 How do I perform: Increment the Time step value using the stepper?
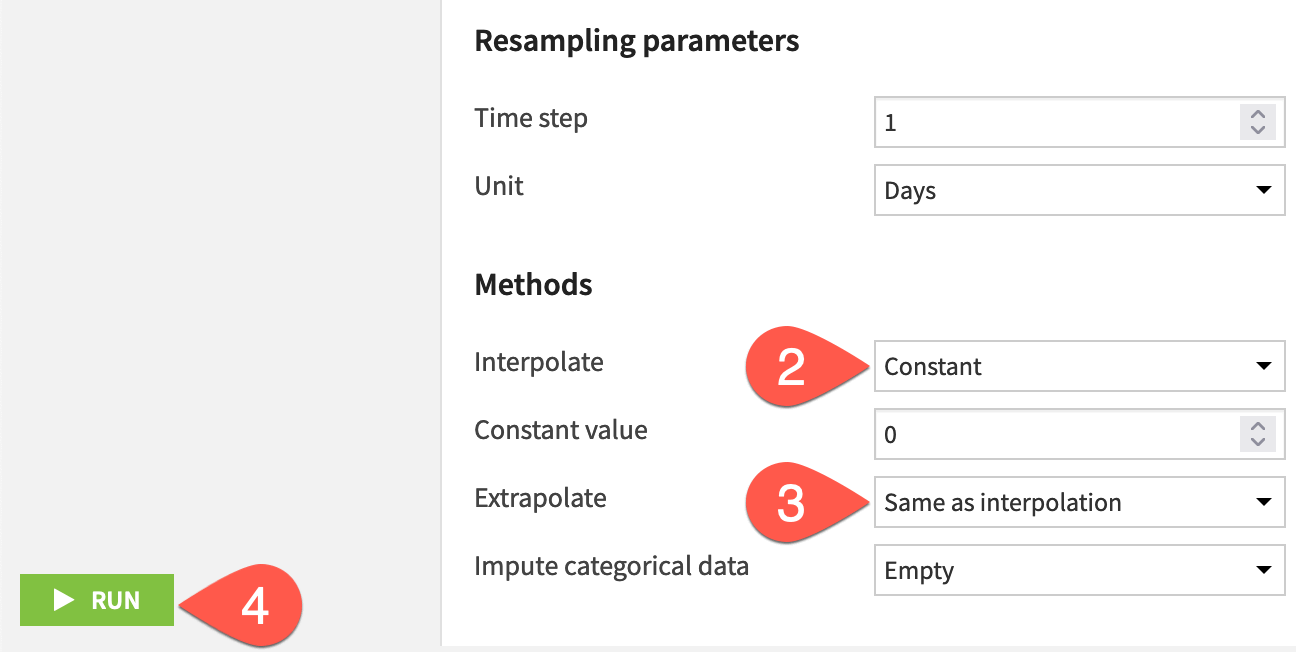1260,115
